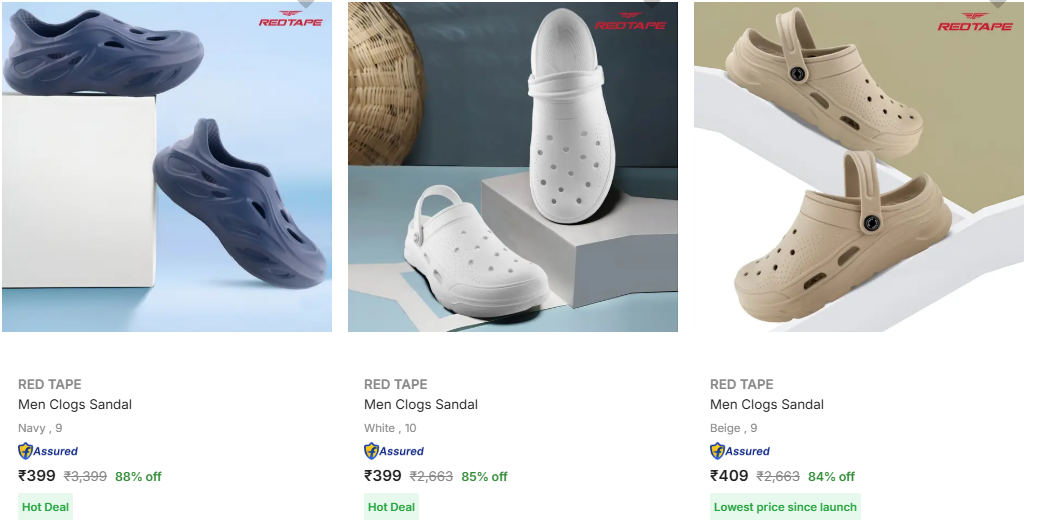This screenshot has height=528, width=1038.
Task: Open Men Clogs Sandal link for Beige, 9
Action: pyautogui.click(x=767, y=404)
